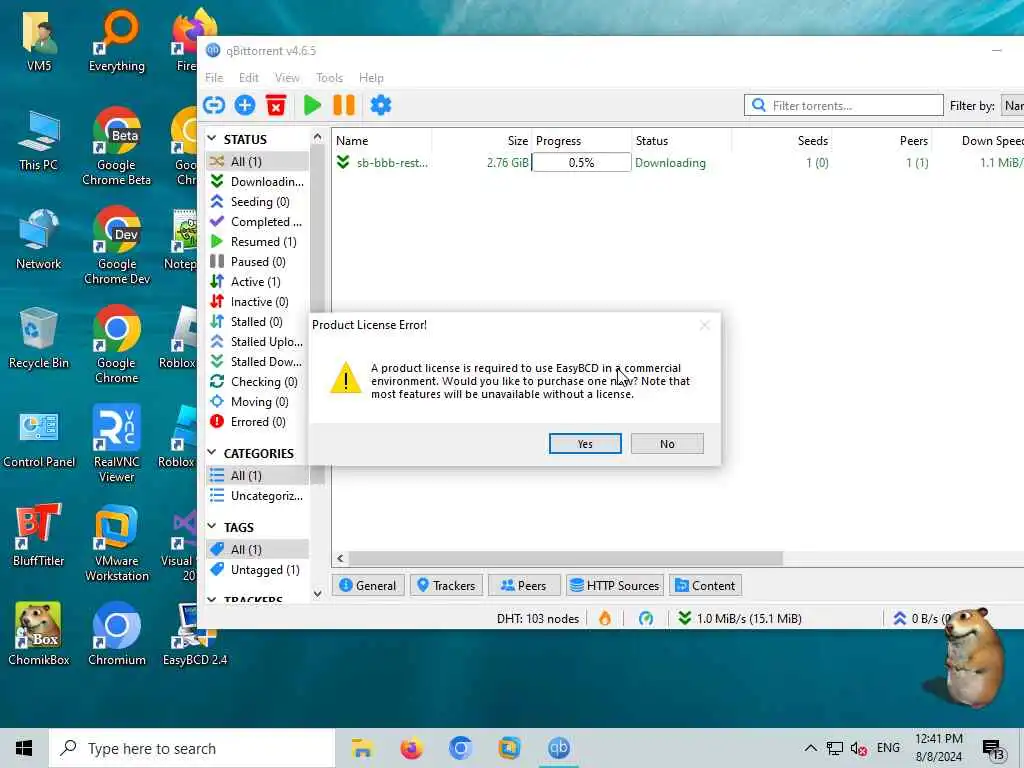Switch to the HTTP Sources tab
Viewport: 1024px width, 768px height.
(615, 585)
